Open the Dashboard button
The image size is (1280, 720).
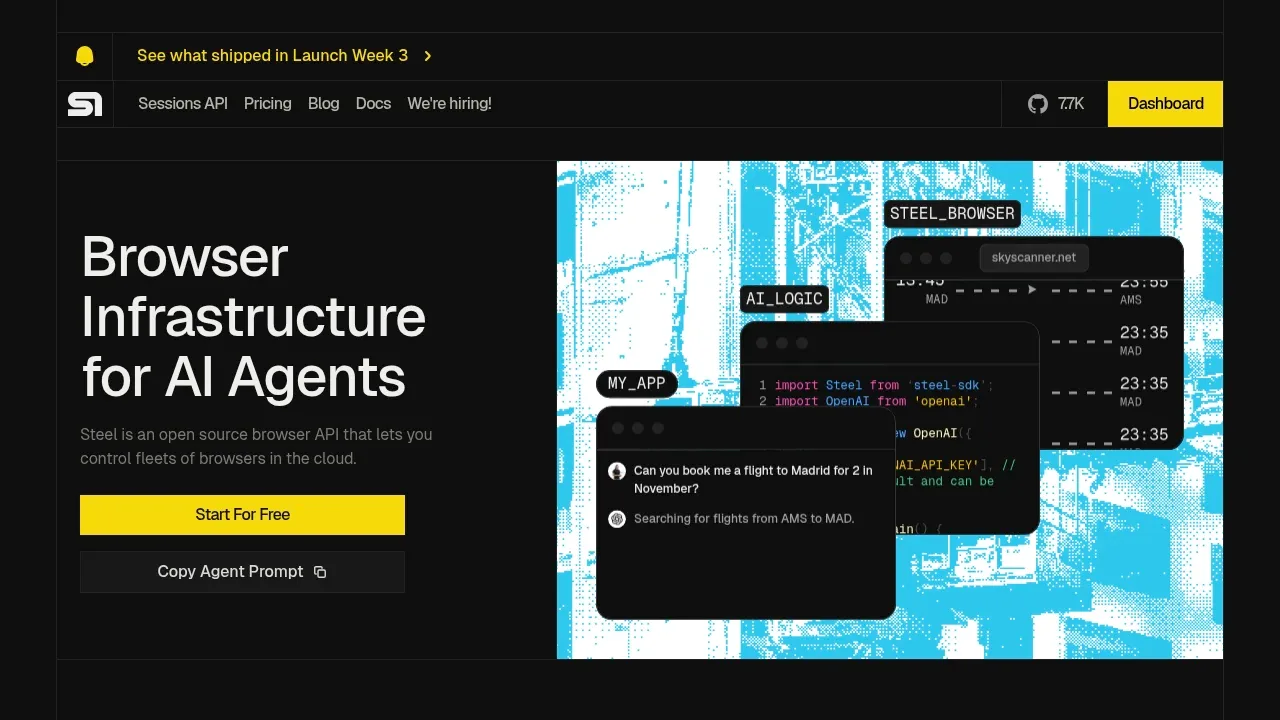(1165, 104)
